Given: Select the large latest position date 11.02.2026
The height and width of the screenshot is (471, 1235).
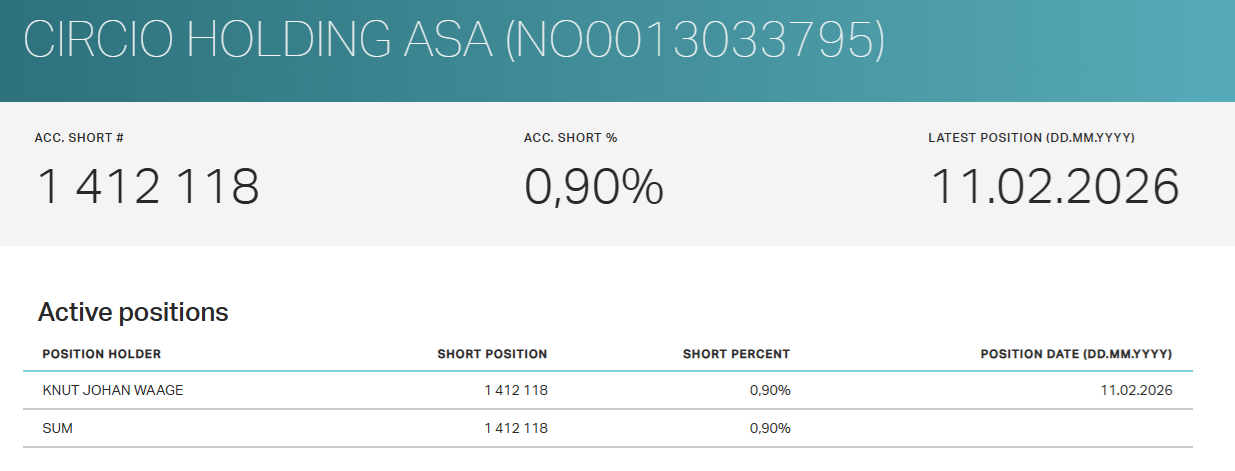Looking at the screenshot, I should point(1055,188).
